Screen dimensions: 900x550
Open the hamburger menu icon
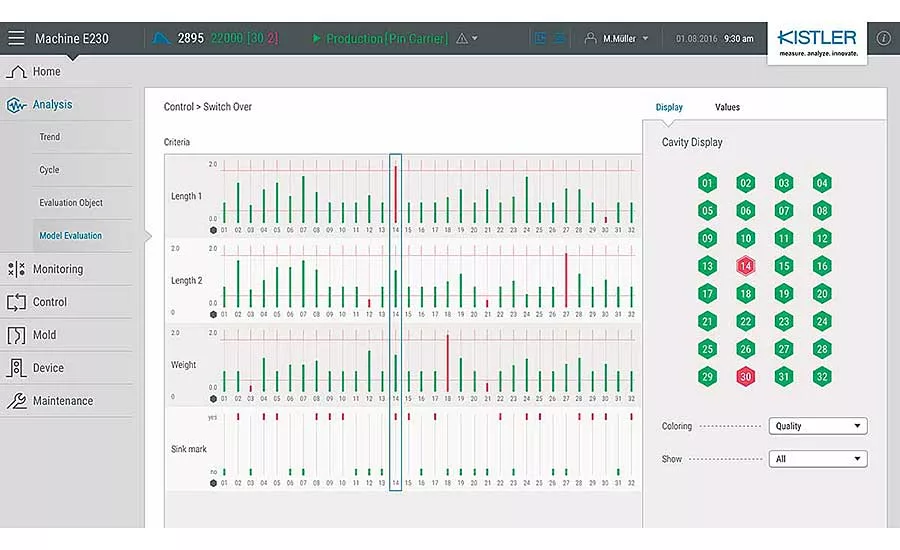[x=16, y=38]
